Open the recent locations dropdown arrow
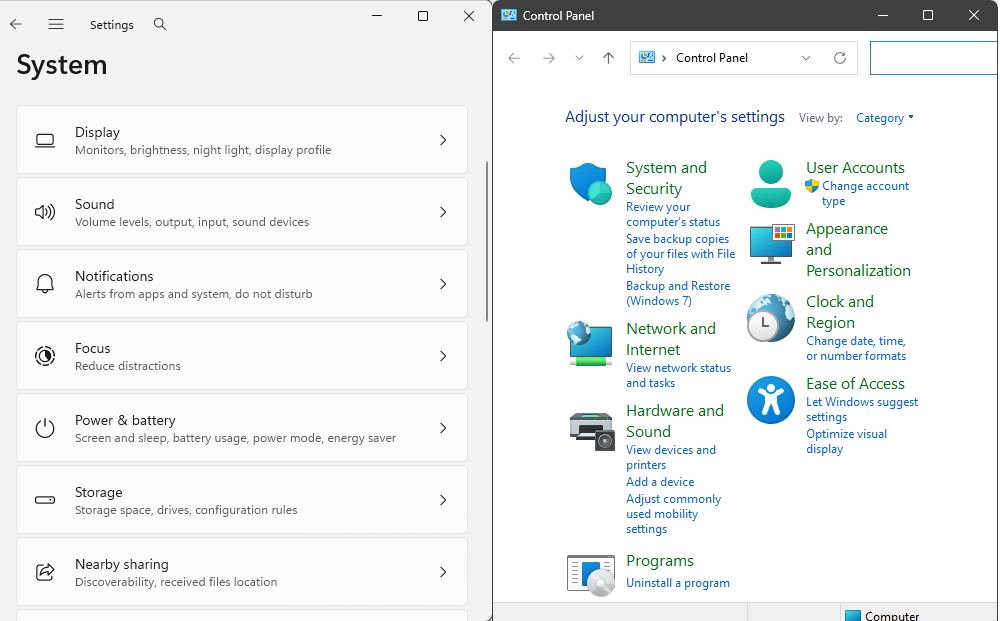Image resolution: width=1000 pixels, height=621 pixels. (x=579, y=58)
